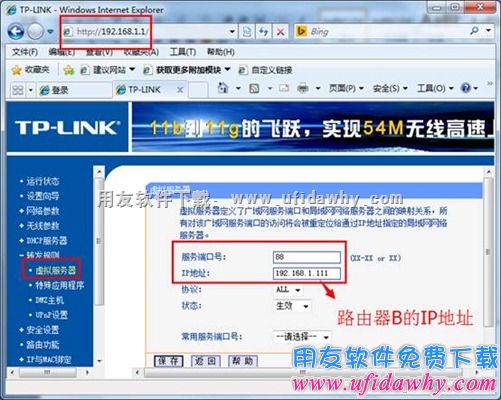This screenshot has width=501, height=400.
Task: Open the 编辑(E) menu
Action: [x=61, y=52]
